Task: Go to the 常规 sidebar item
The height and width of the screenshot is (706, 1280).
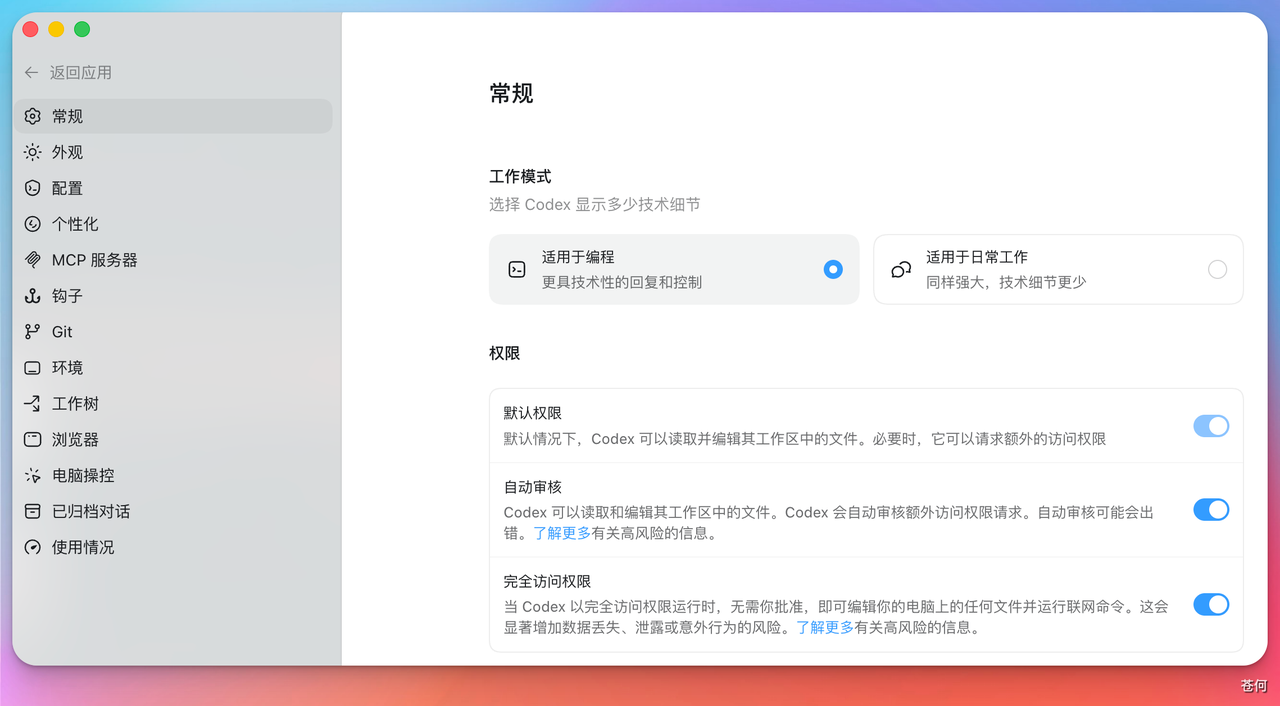Action: pos(173,116)
